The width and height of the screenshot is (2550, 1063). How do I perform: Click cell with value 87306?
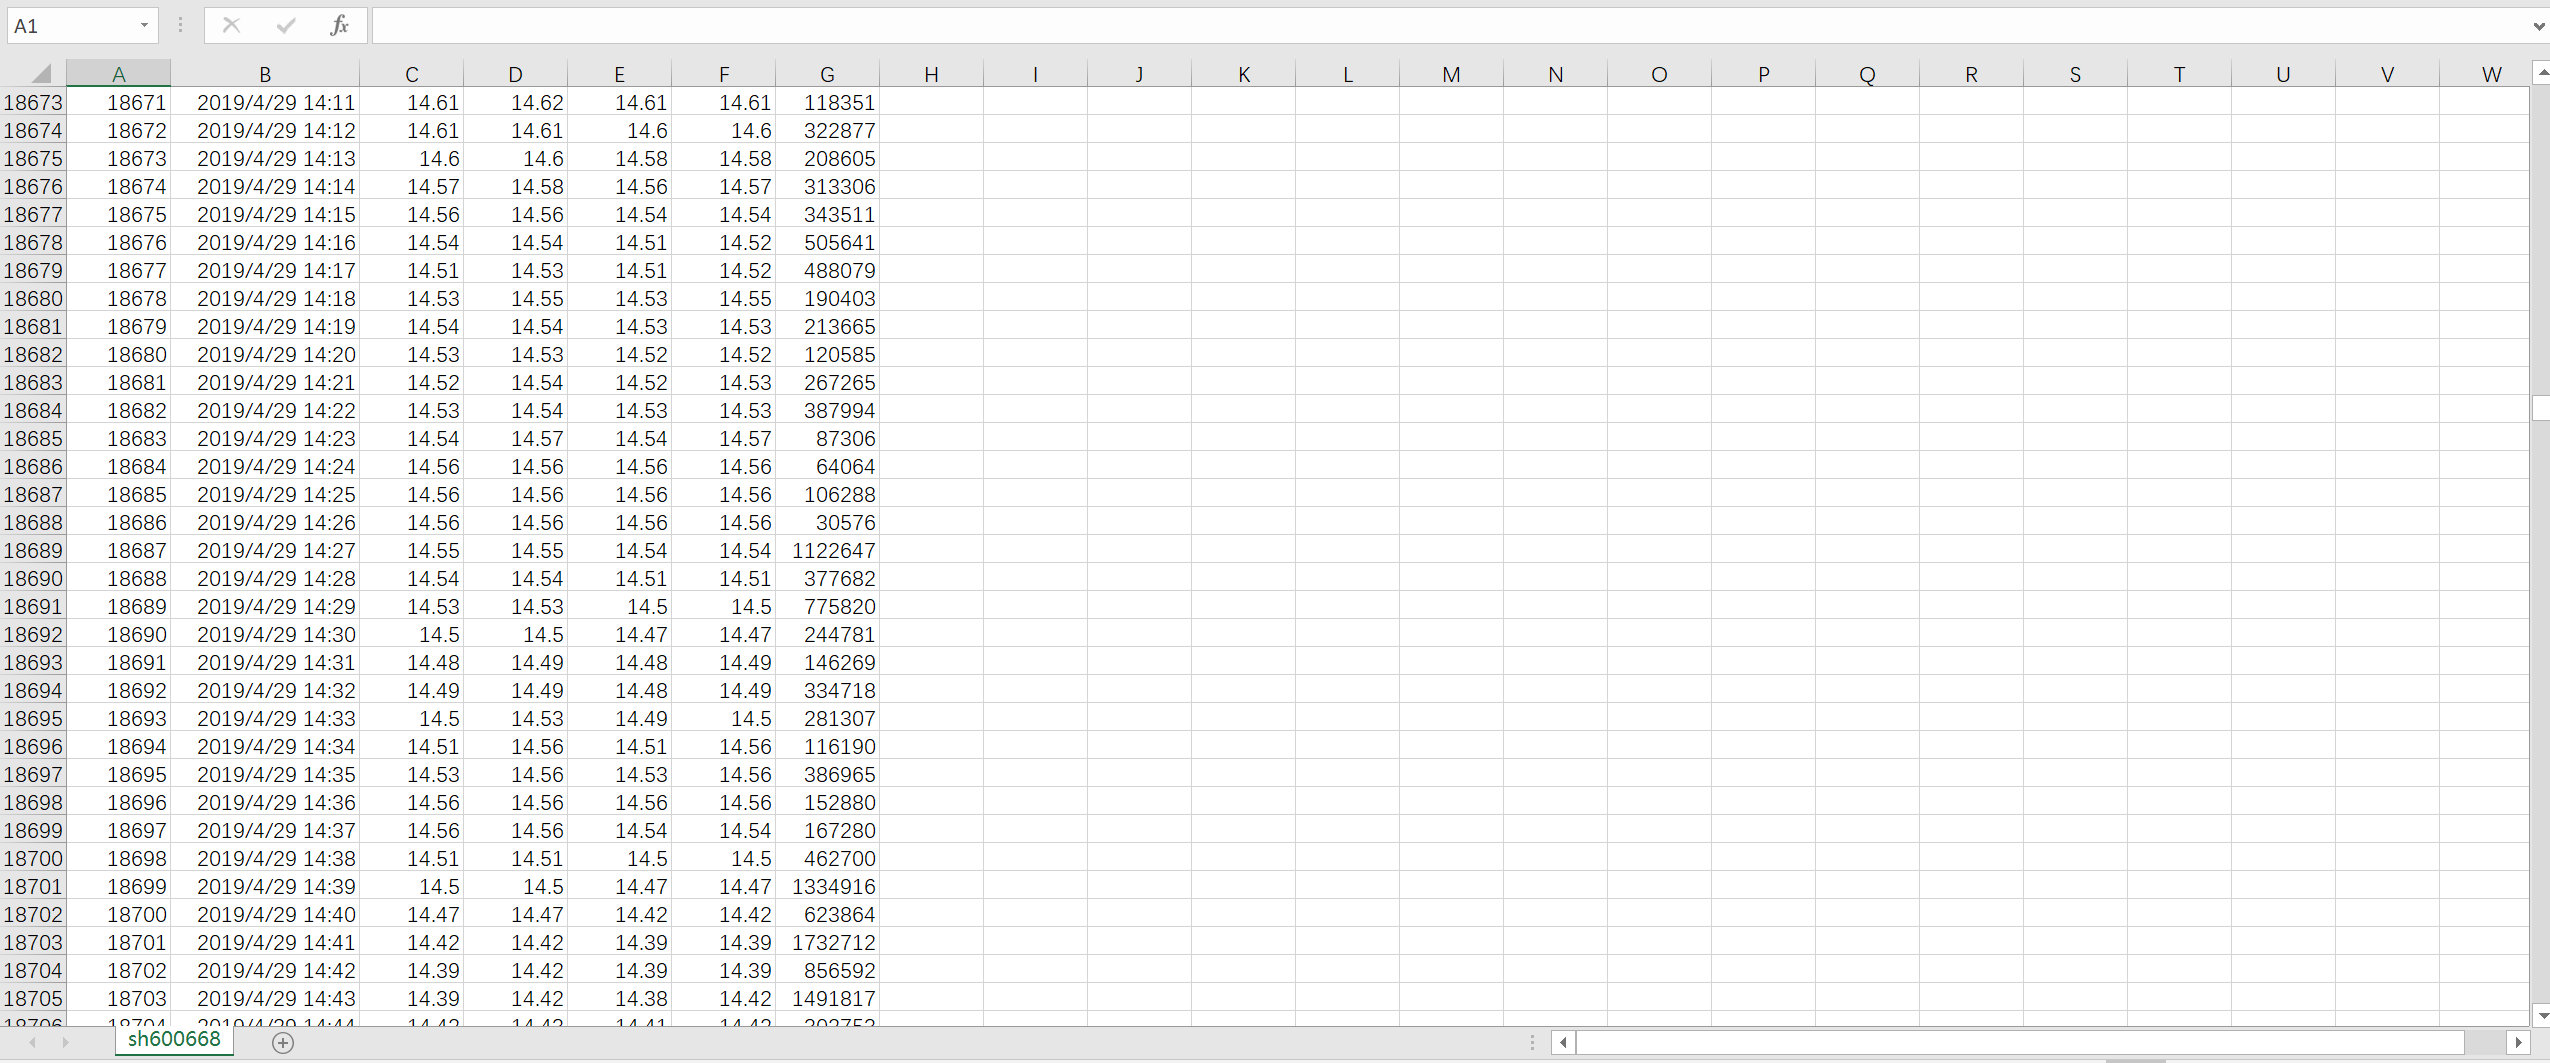tap(827, 438)
